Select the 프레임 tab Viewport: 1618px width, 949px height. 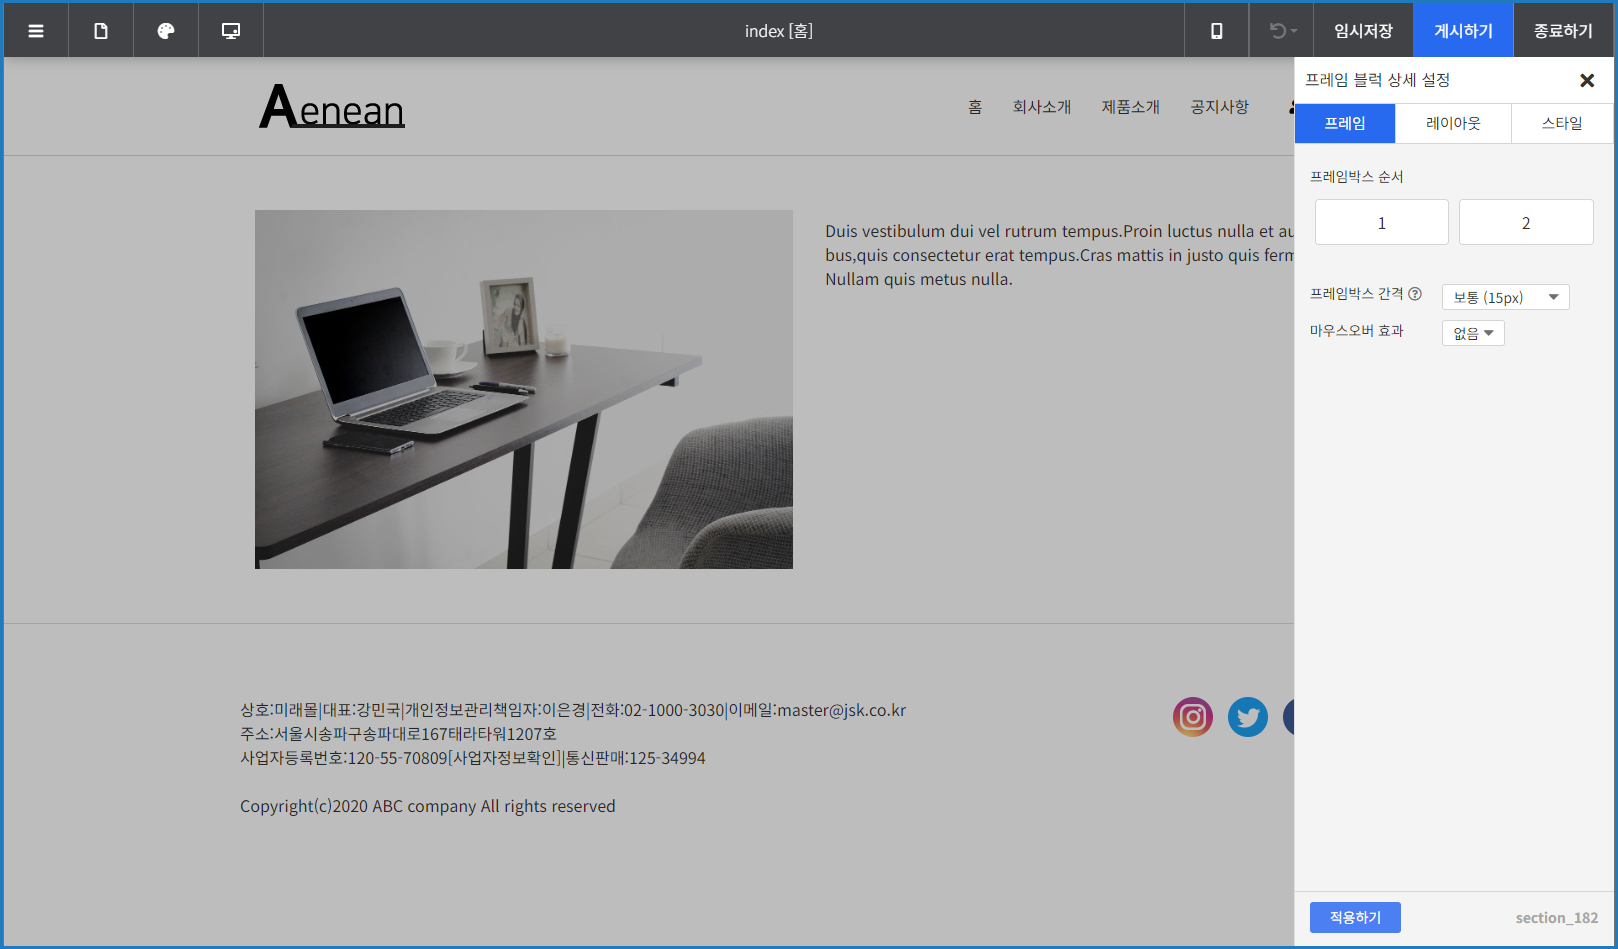coord(1344,124)
